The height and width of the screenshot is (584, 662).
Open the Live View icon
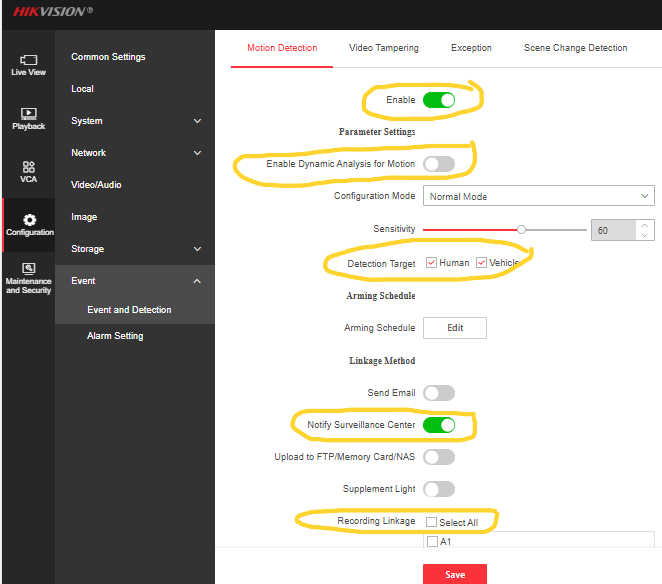[x=28, y=61]
